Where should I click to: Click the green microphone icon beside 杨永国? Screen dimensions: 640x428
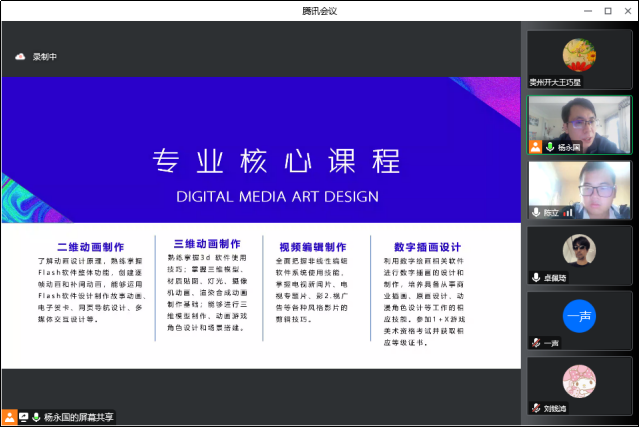[x=549, y=147]
